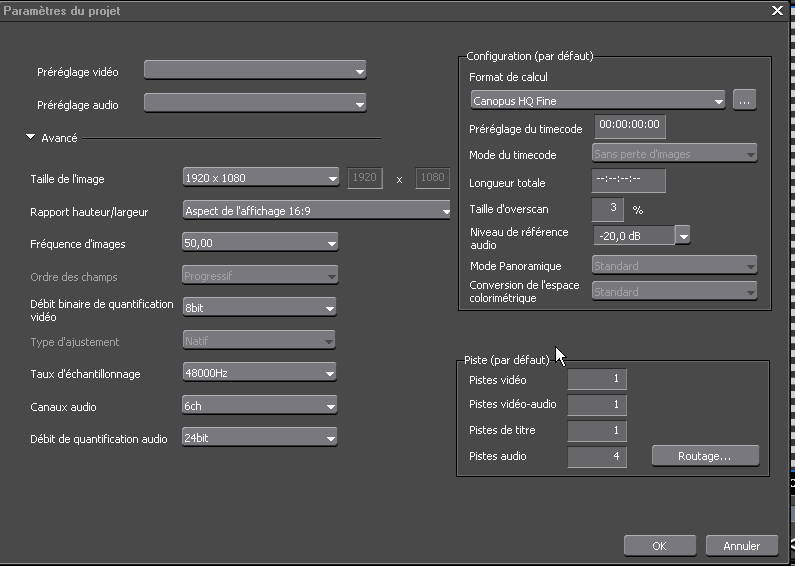
Task: Open the Taux d'échantillonnage dropdown
Action: tap(260, 373)
